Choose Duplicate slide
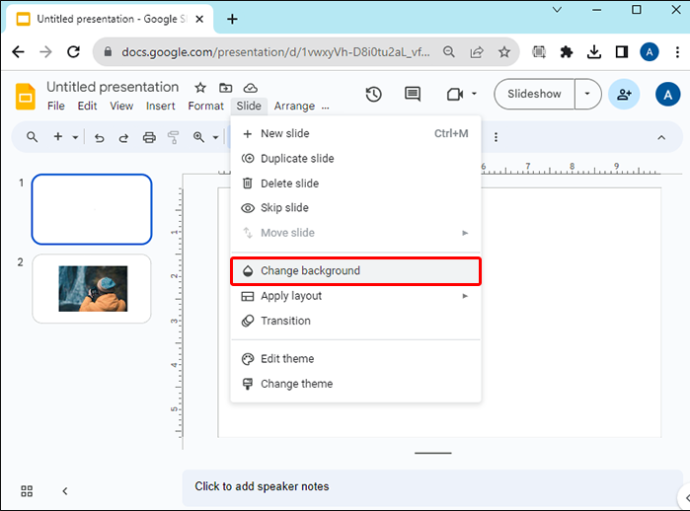The image size is (690, 511). click(x=356, y=158)
